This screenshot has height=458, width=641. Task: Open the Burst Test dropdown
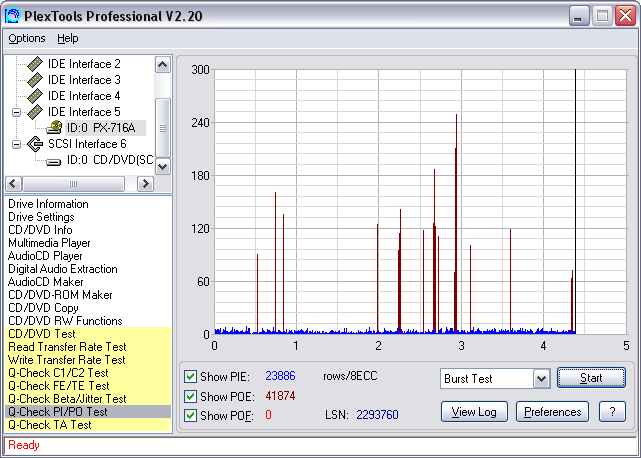pyautogui.click(x=541, y=379)
